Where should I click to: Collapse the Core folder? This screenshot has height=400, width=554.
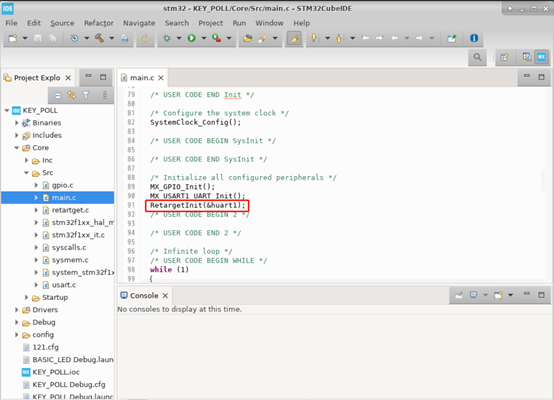16,148
